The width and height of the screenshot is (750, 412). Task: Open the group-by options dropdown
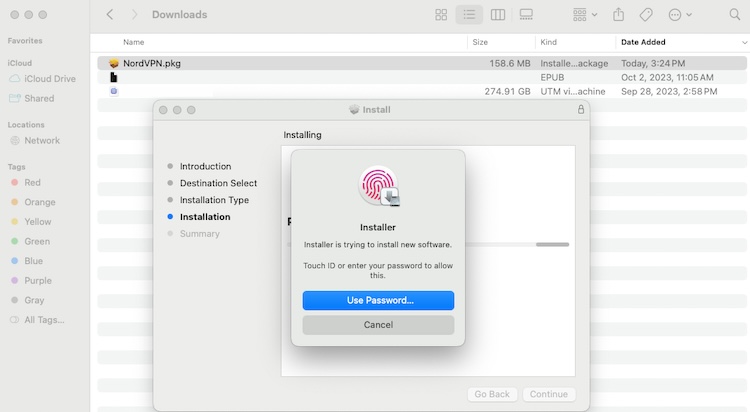pos(585,15)
